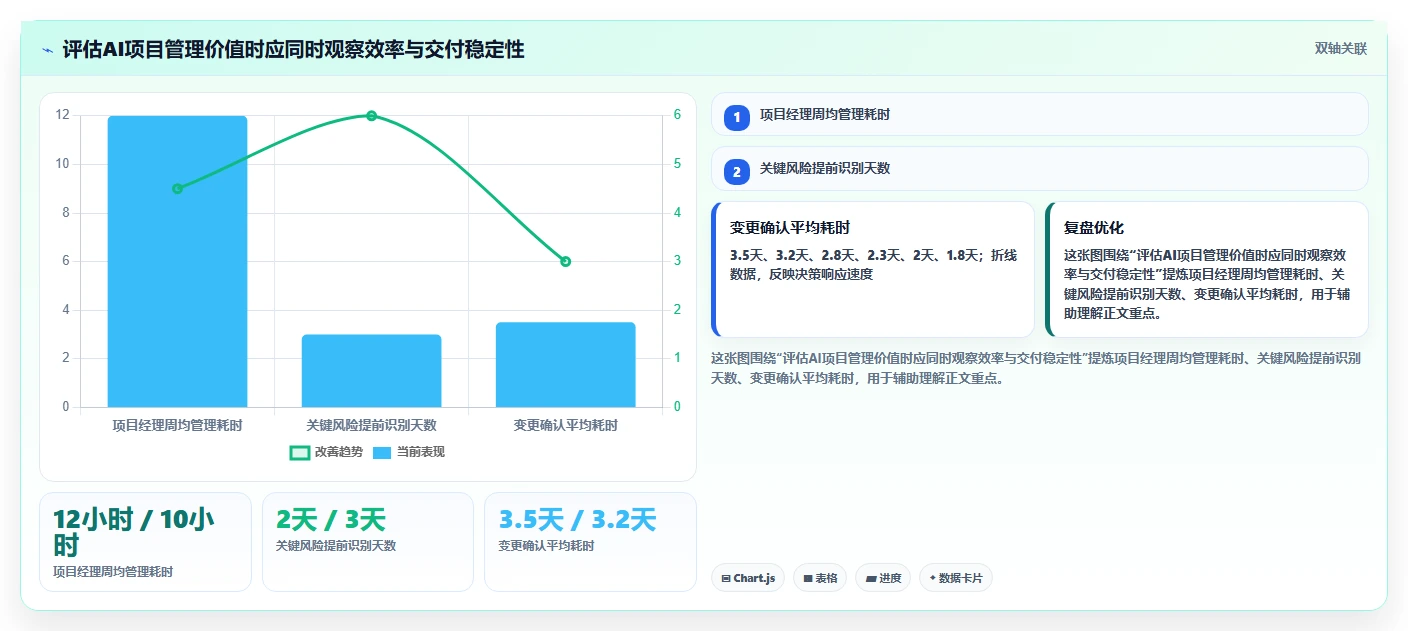Click the icon in the 进度 chip
This screenshot has width=1408, height=631.
pos(871,579)
